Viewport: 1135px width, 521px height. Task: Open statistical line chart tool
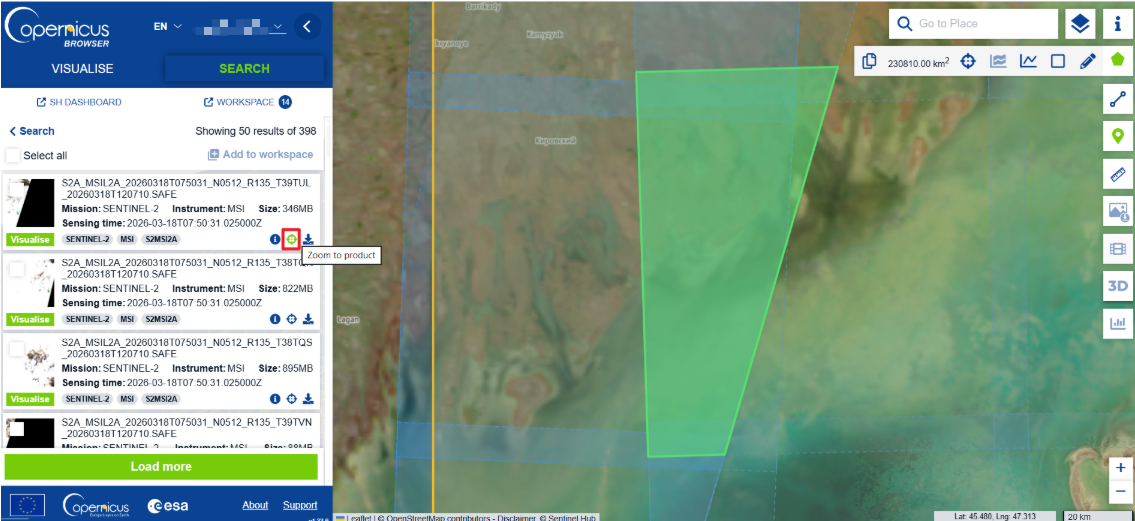[1028, 62]
